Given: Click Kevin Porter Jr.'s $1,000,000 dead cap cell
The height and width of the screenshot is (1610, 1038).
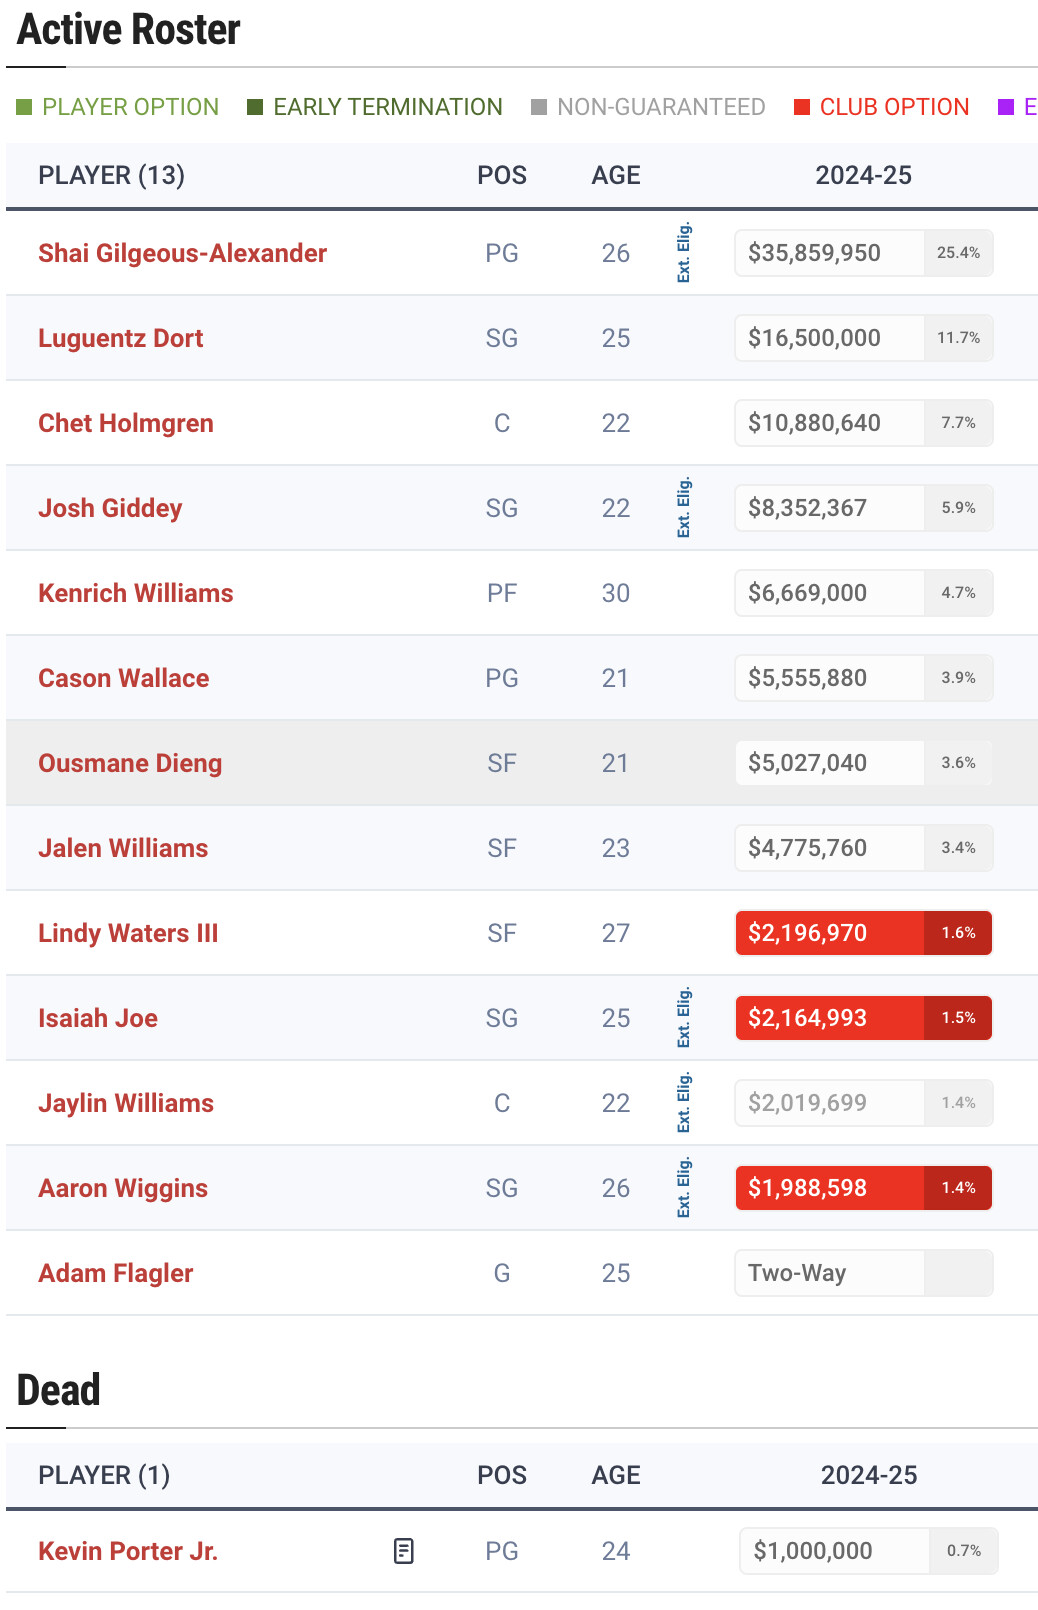Looking at the screenshot, I should pos(835,1551).
